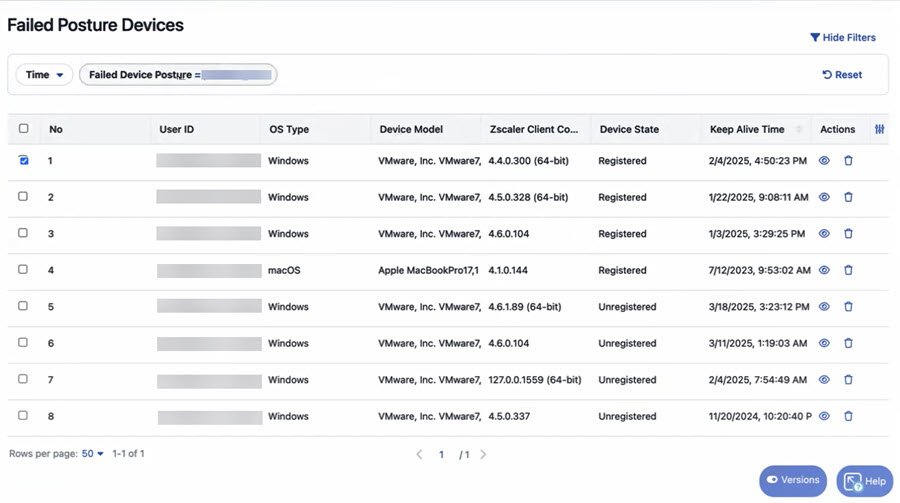Click the Hide Filters link
The height and width of the screenshot is (503, 900).
click(x=842, y=38)
